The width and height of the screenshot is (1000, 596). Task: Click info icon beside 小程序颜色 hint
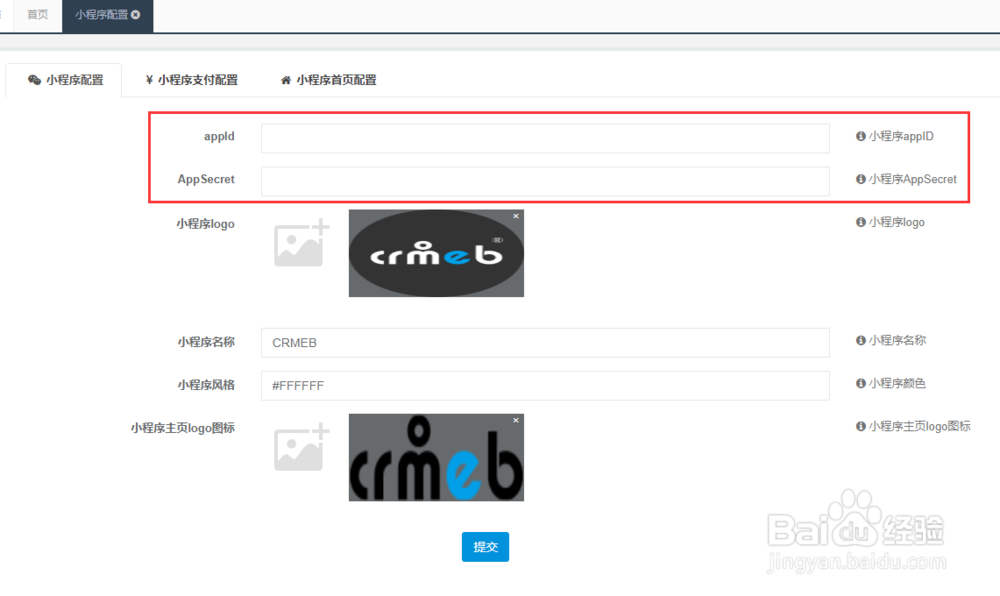point(860,383)
